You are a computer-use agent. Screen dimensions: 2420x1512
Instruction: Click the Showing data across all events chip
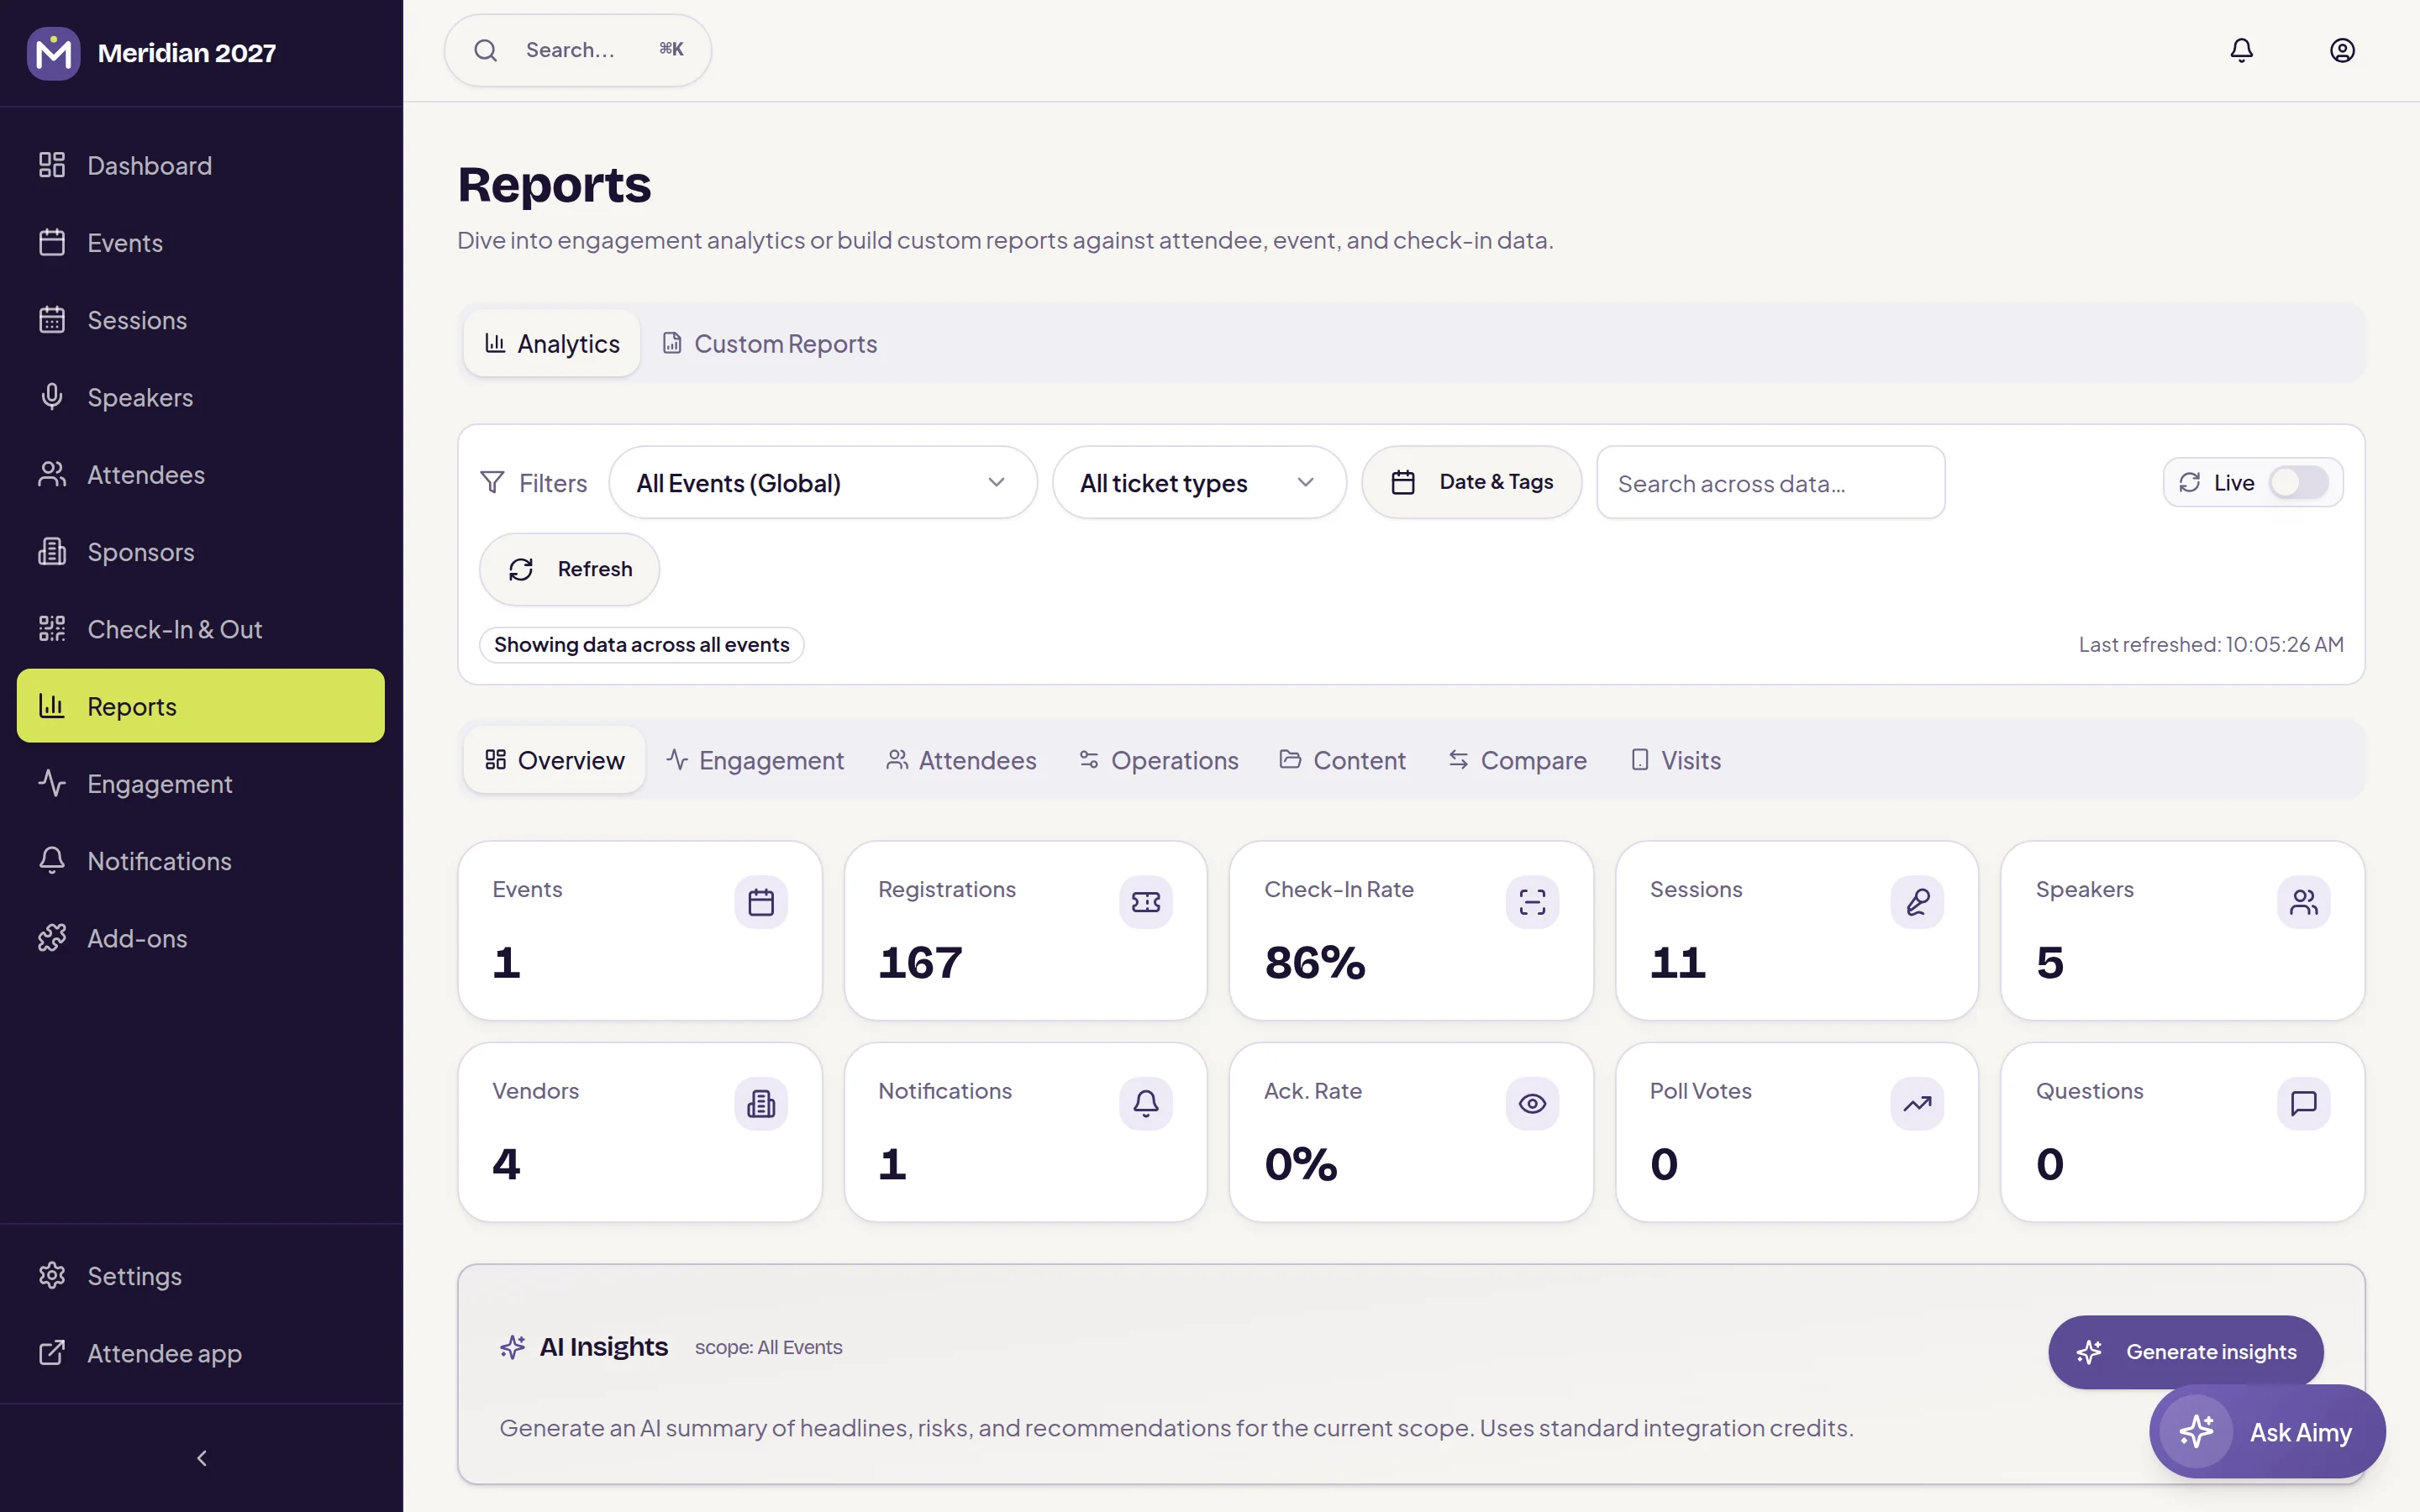coord(642,645)
